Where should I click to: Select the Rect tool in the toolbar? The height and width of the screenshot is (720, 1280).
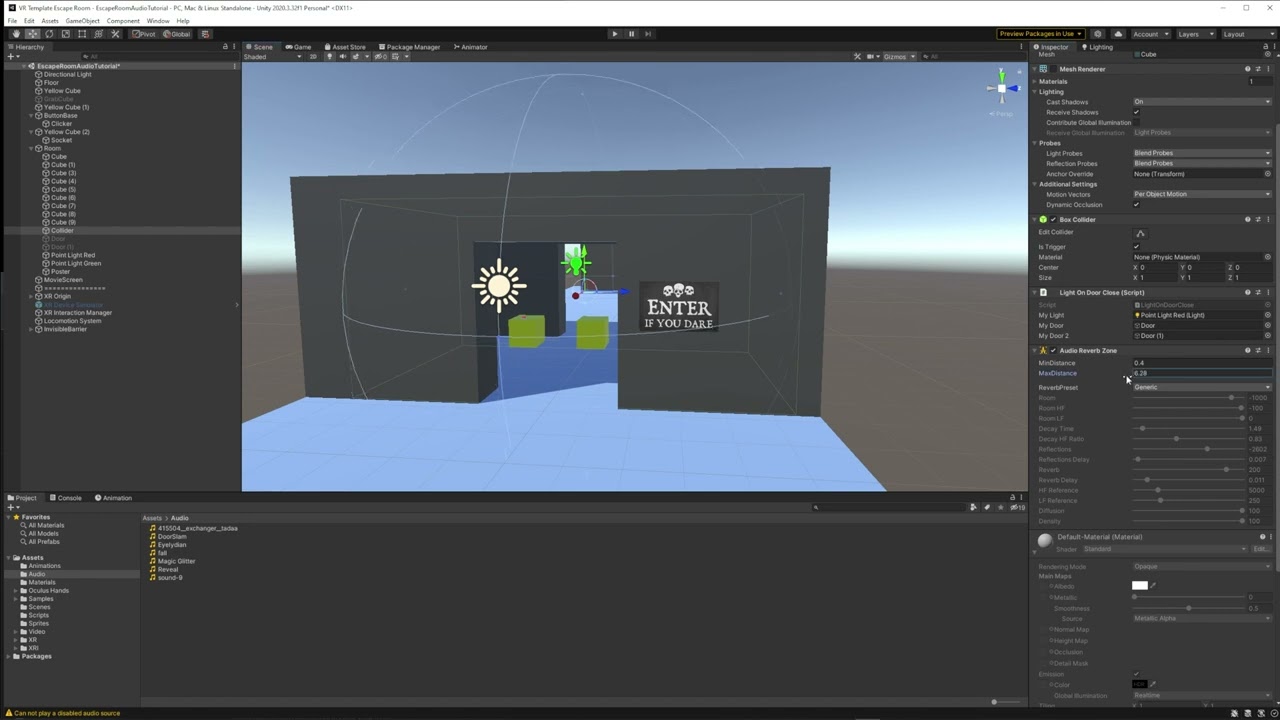click(x=82, y=34)
